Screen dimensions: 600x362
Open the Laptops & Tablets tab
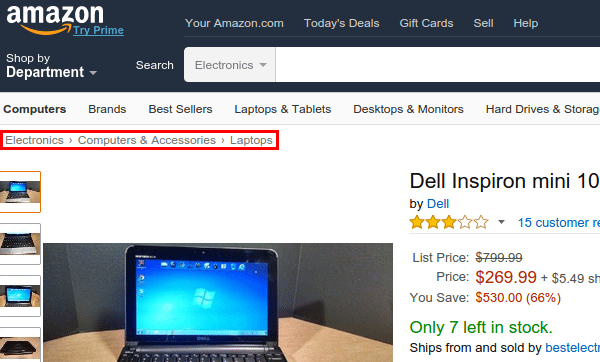click(x=282, y=109)
